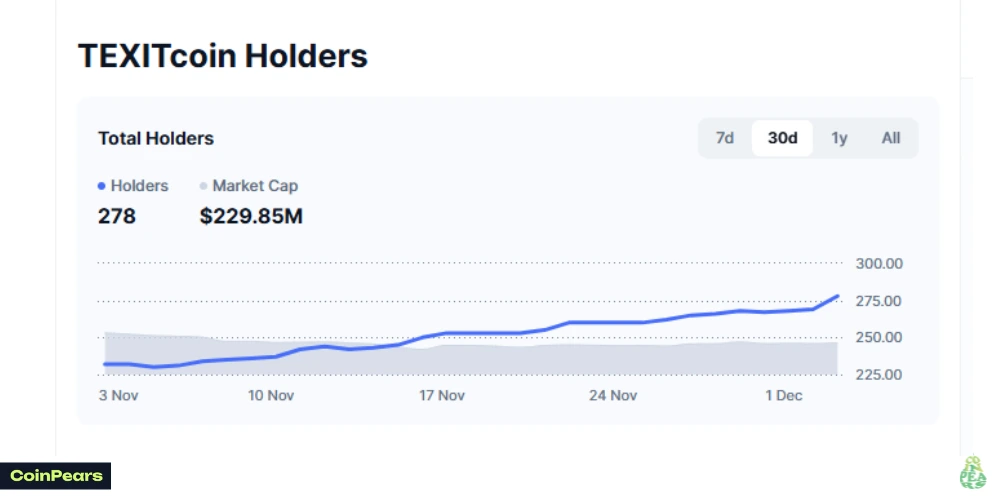Show the 1y holders history

click(839, 138)
